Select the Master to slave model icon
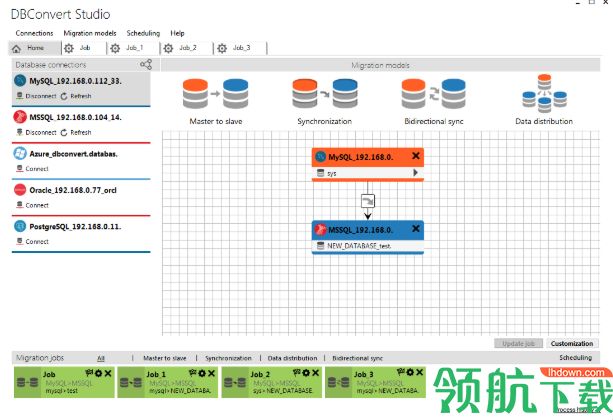 tap(215, 94)
